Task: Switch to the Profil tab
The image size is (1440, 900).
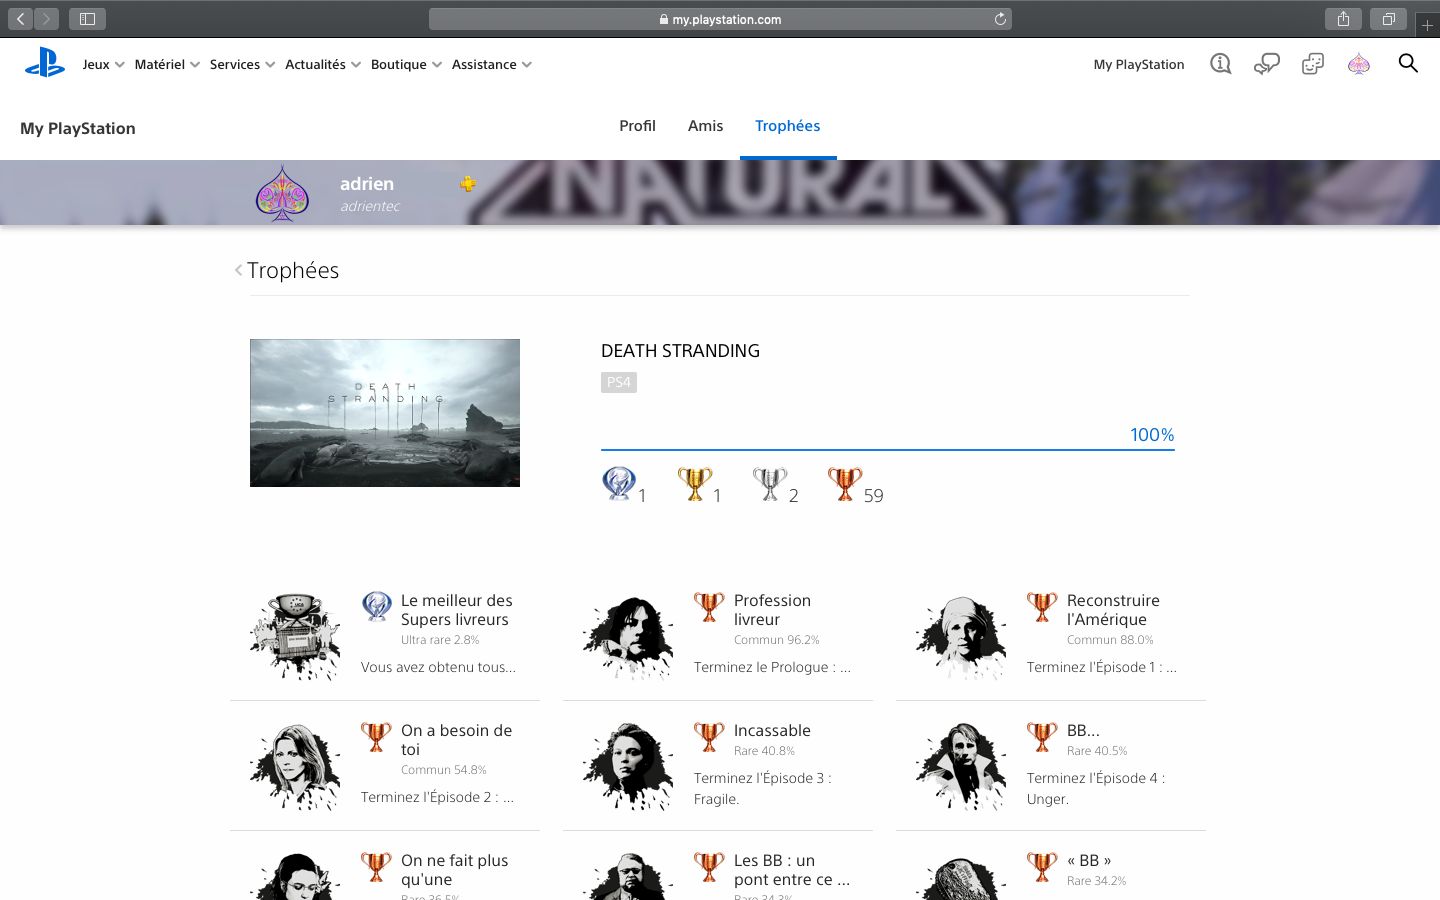Action: 637,126
